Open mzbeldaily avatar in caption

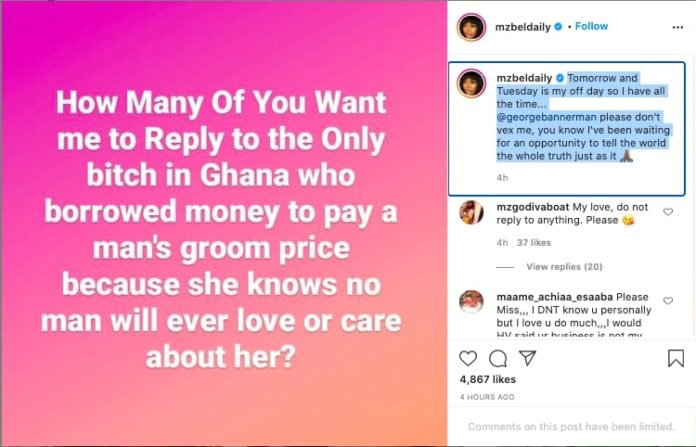471,83
